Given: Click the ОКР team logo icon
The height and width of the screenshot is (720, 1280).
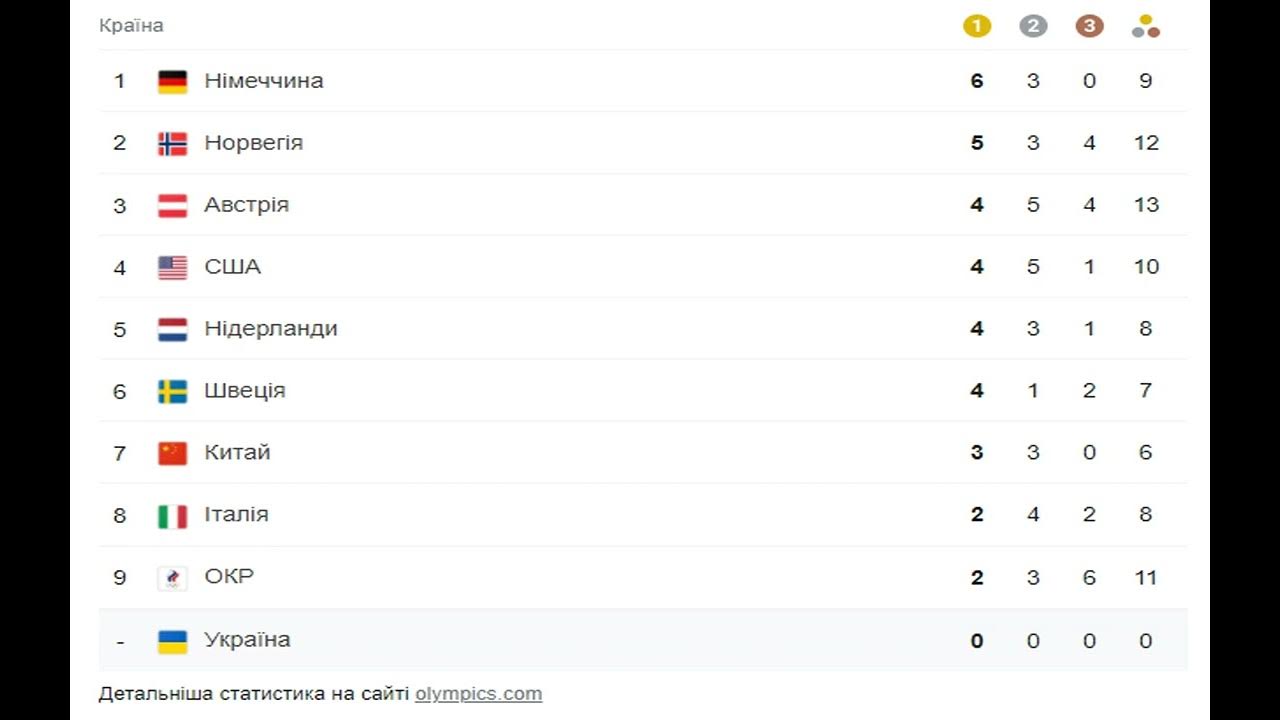Looking at the screenshot, I should click(173, 577).
